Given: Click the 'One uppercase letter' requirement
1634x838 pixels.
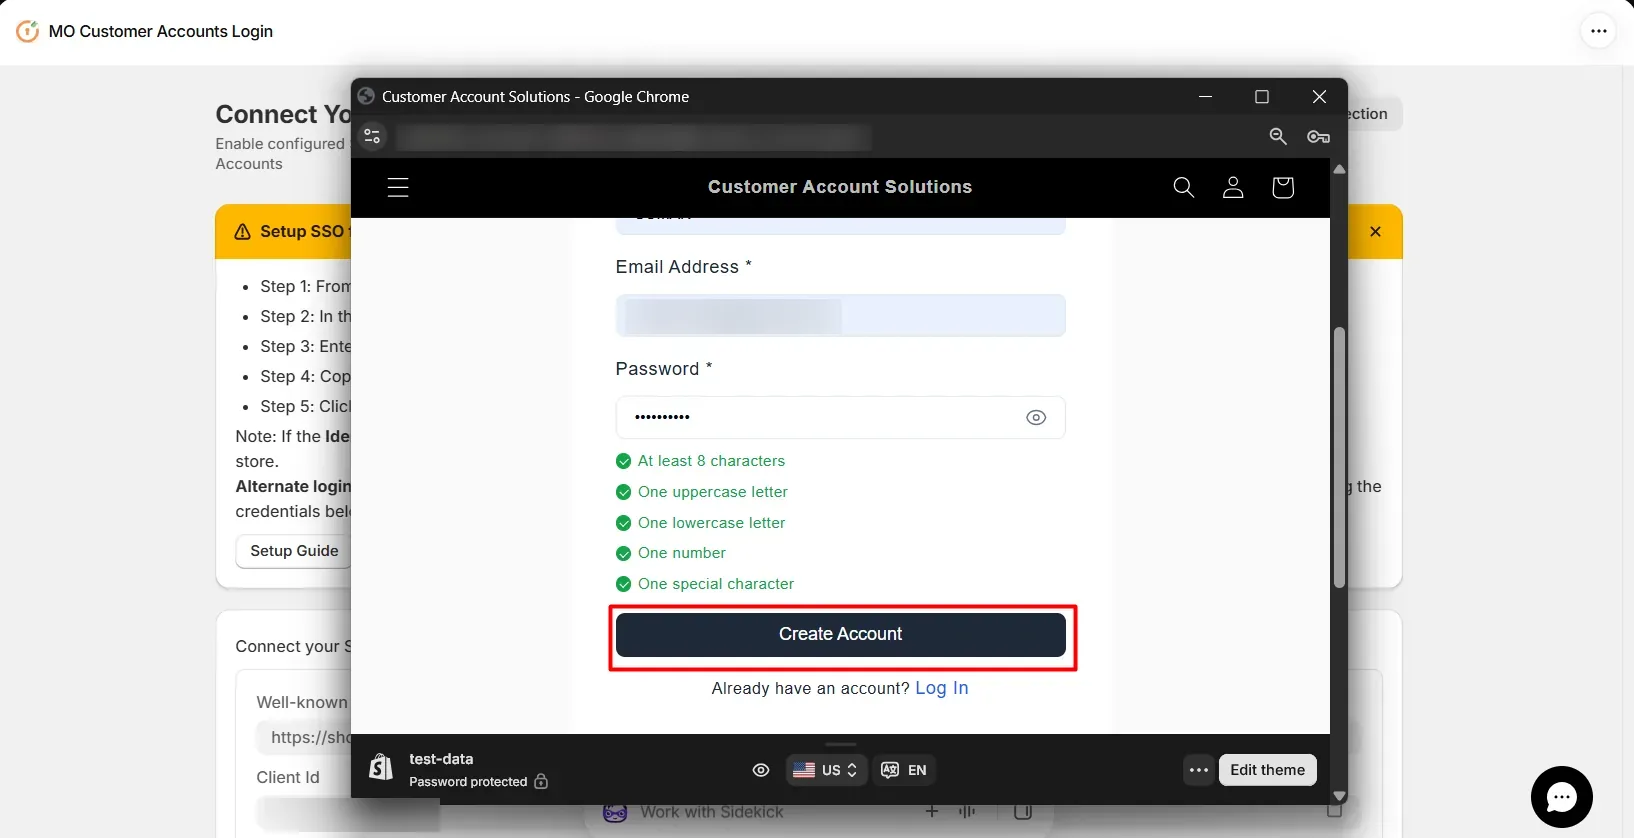Looking at the screenshot, I should pyautogui.click(x=713, y=492).
